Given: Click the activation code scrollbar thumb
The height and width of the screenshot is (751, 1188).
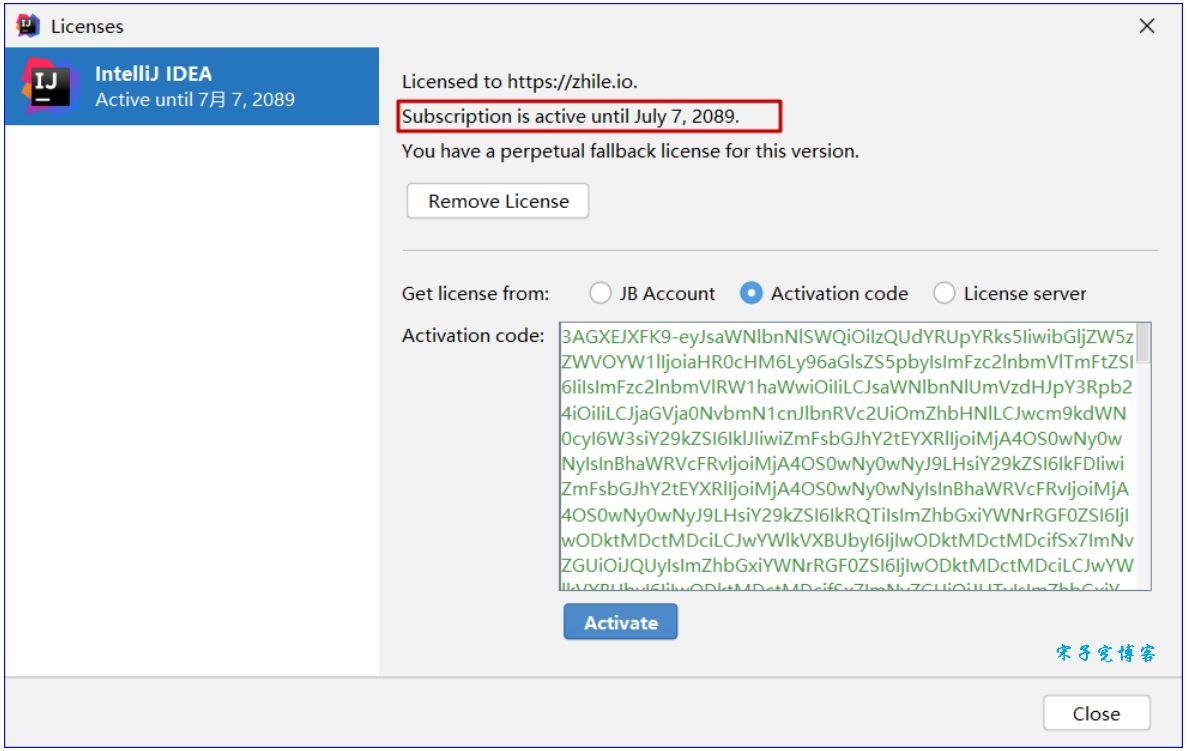Looking at the screenshot, I should [1141, 343].
